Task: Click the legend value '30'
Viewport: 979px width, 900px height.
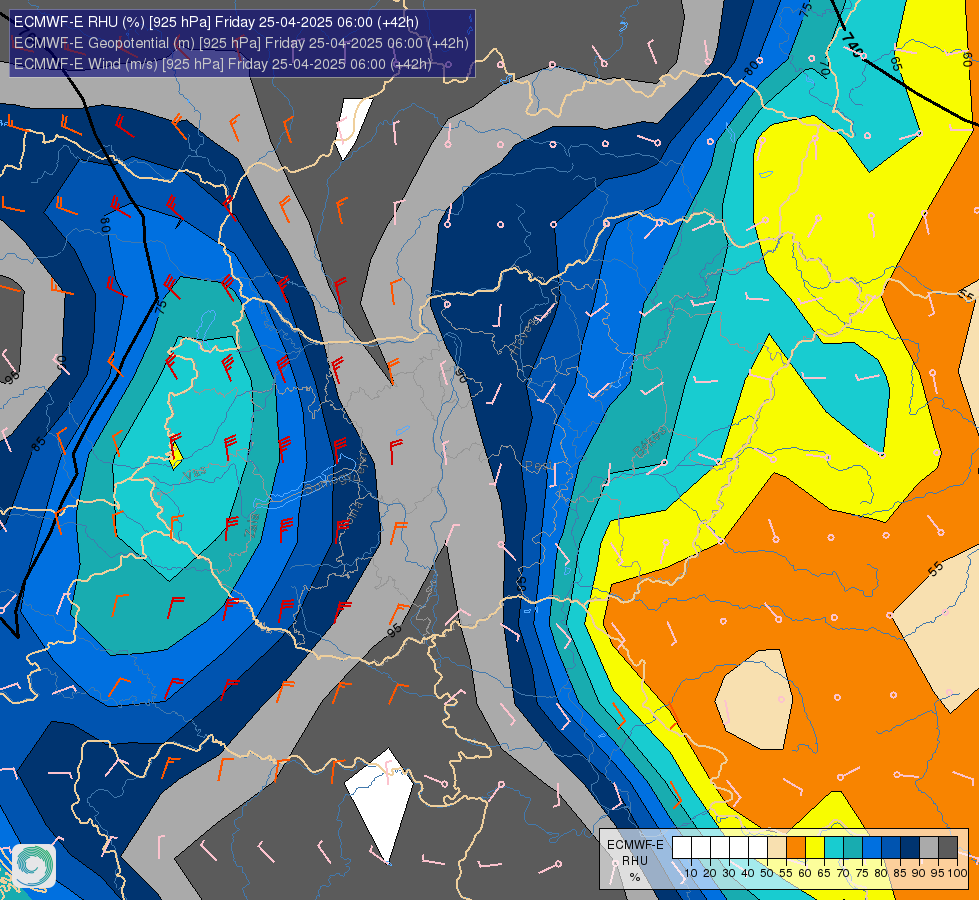Action: point(729,873)
